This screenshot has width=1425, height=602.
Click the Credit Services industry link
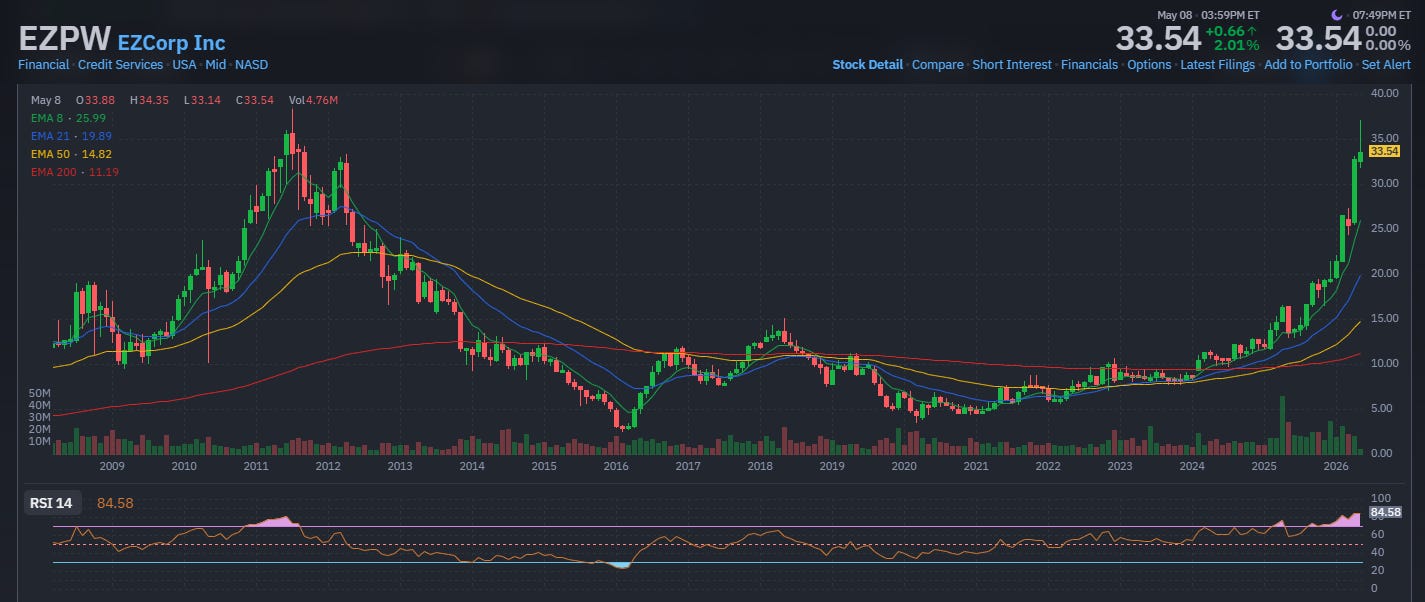120,64
